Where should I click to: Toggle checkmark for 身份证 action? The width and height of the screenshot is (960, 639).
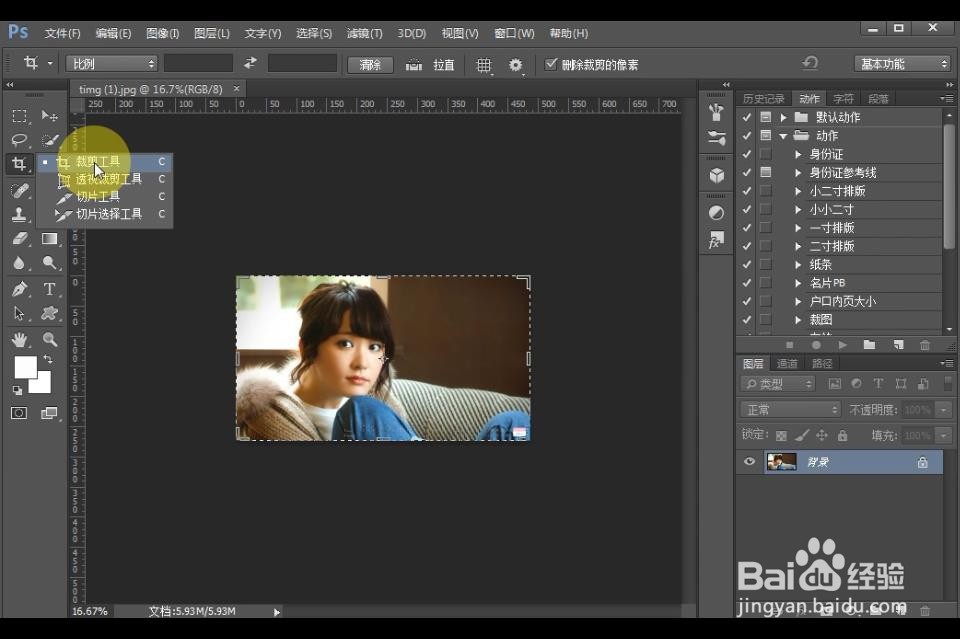click(746, 154)
